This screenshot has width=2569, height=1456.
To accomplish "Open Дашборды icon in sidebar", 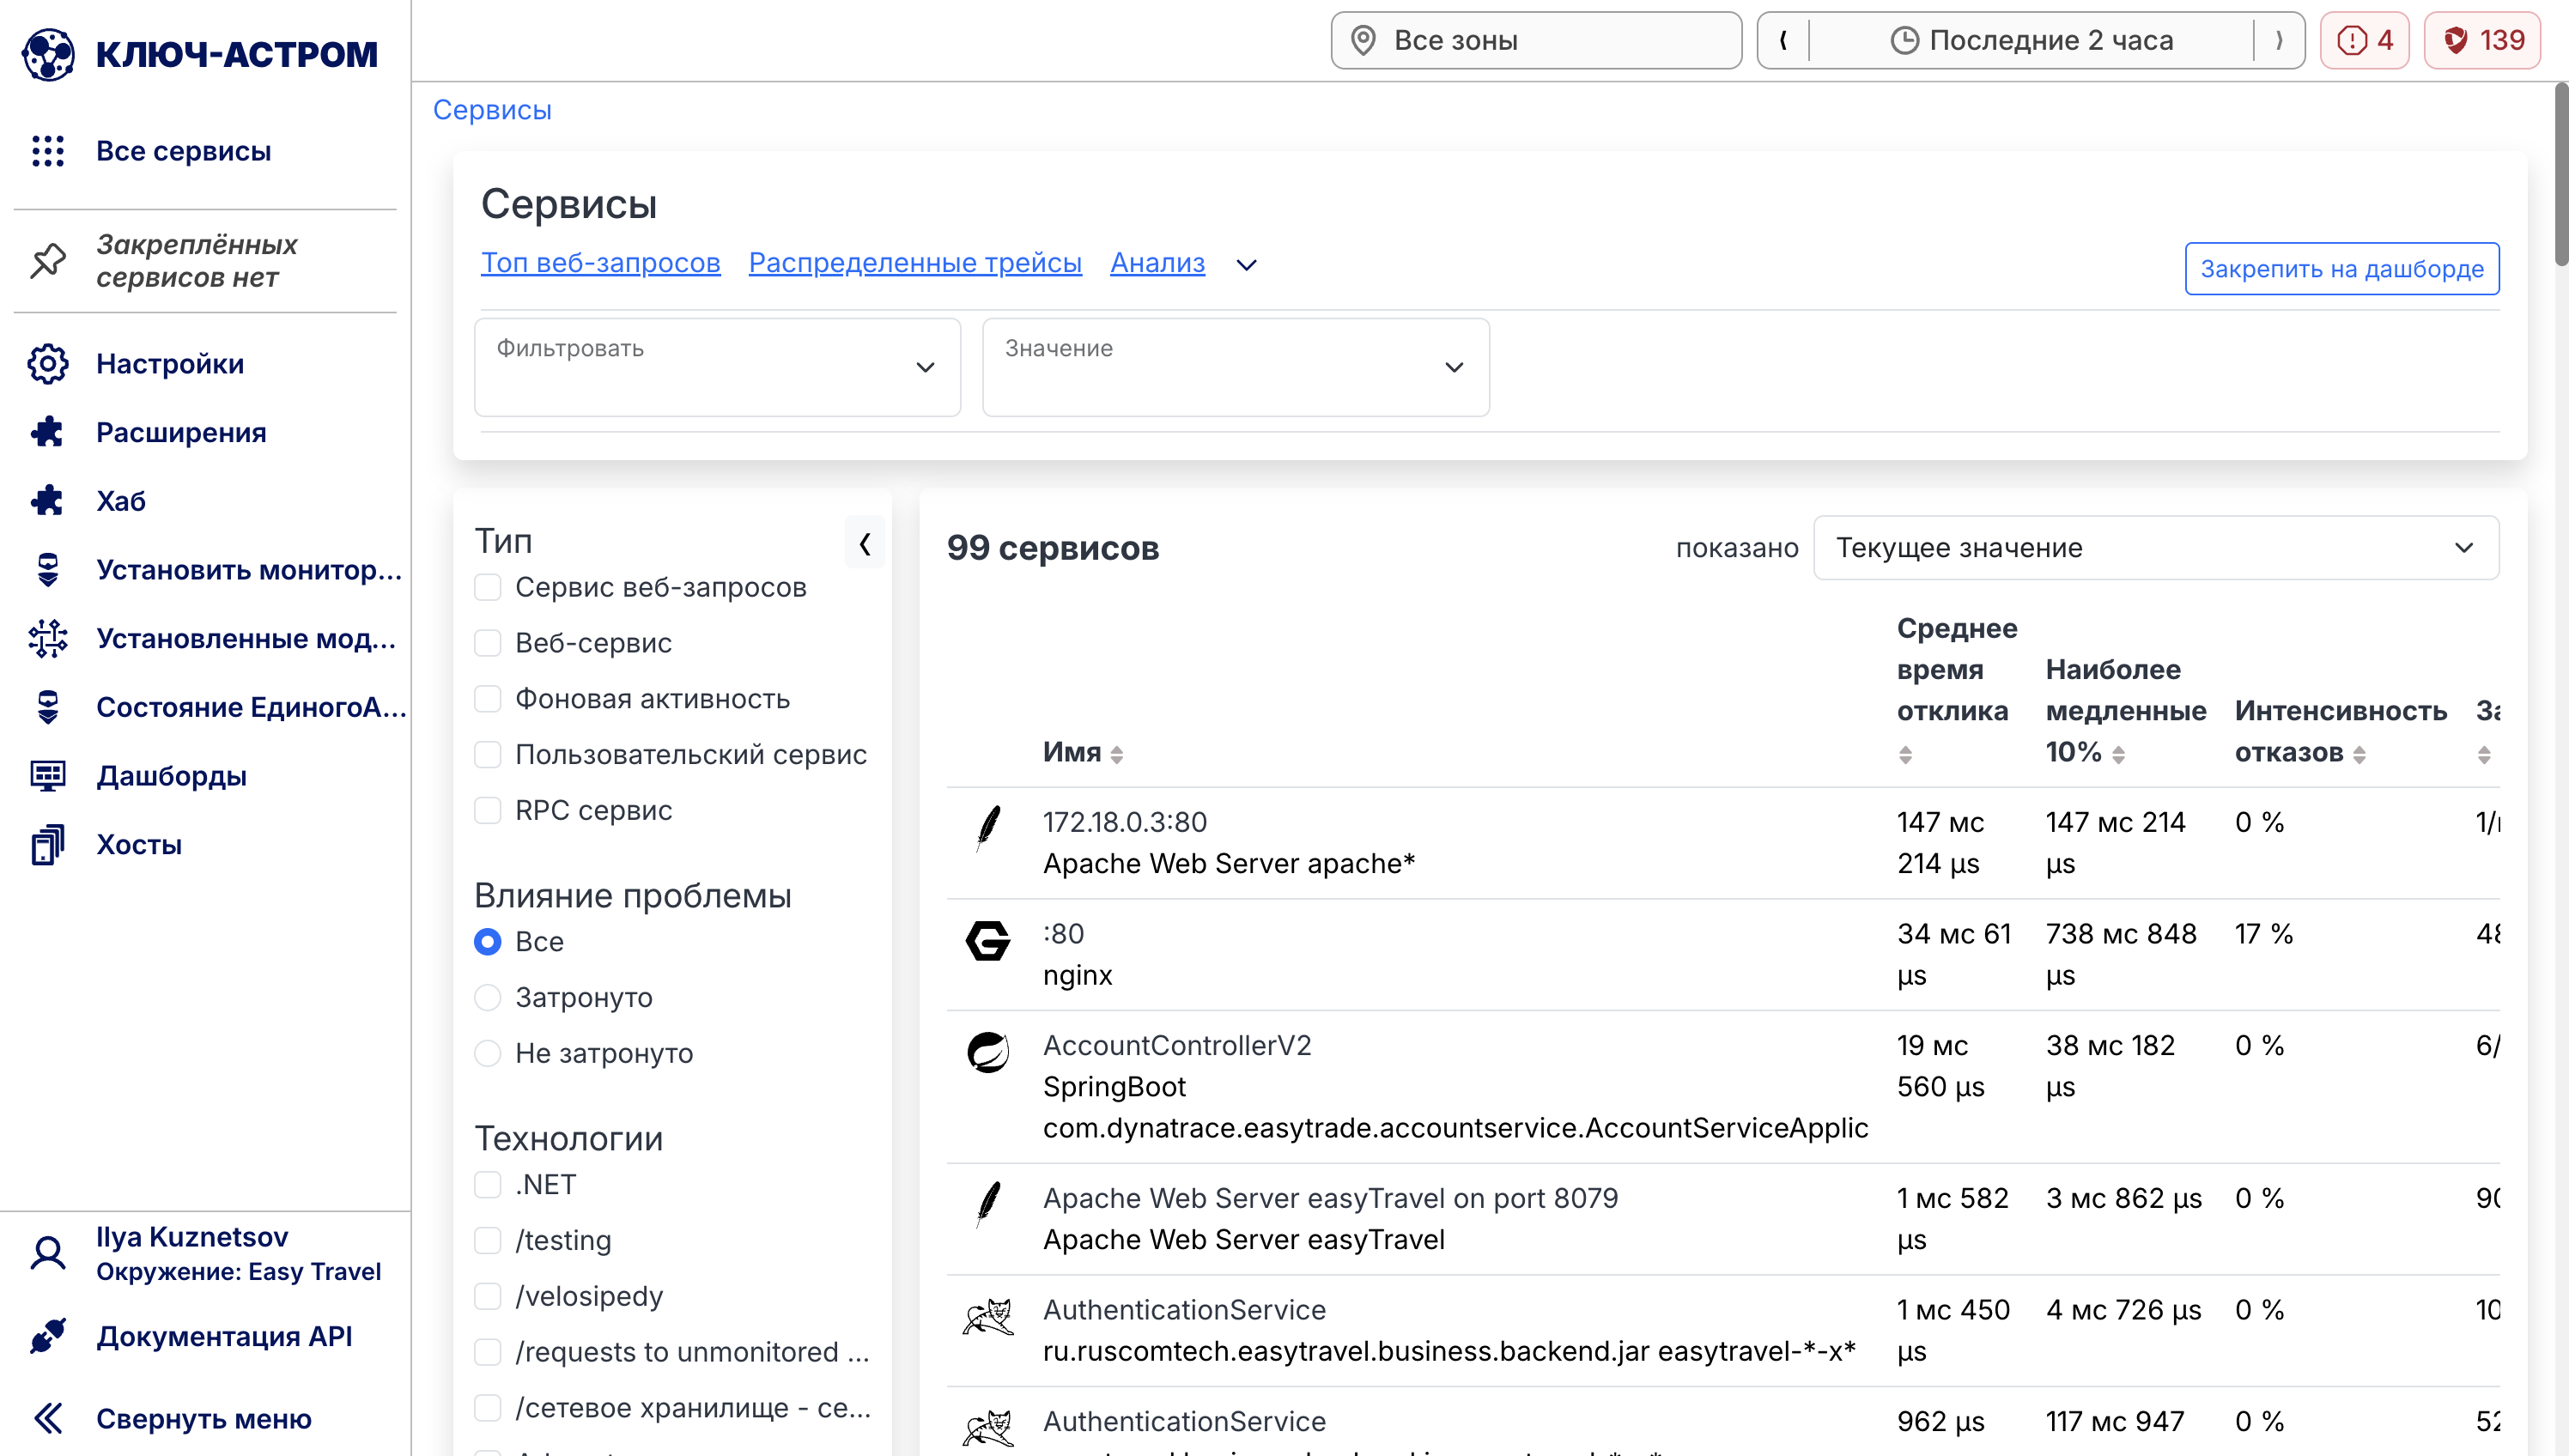I will coord(47,776).
